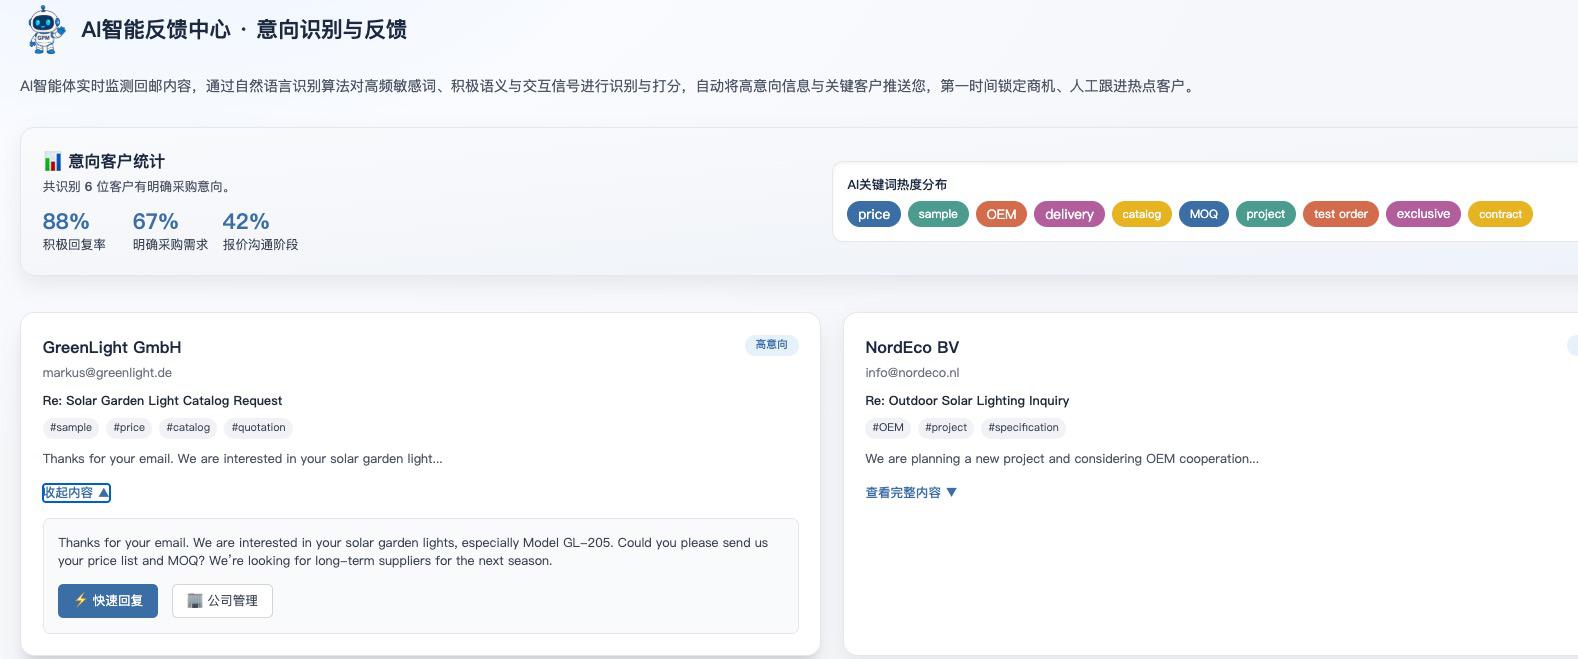Pick the purple delivery keyword tag
1578x659 pixels.
click(x=1069, y=214)
